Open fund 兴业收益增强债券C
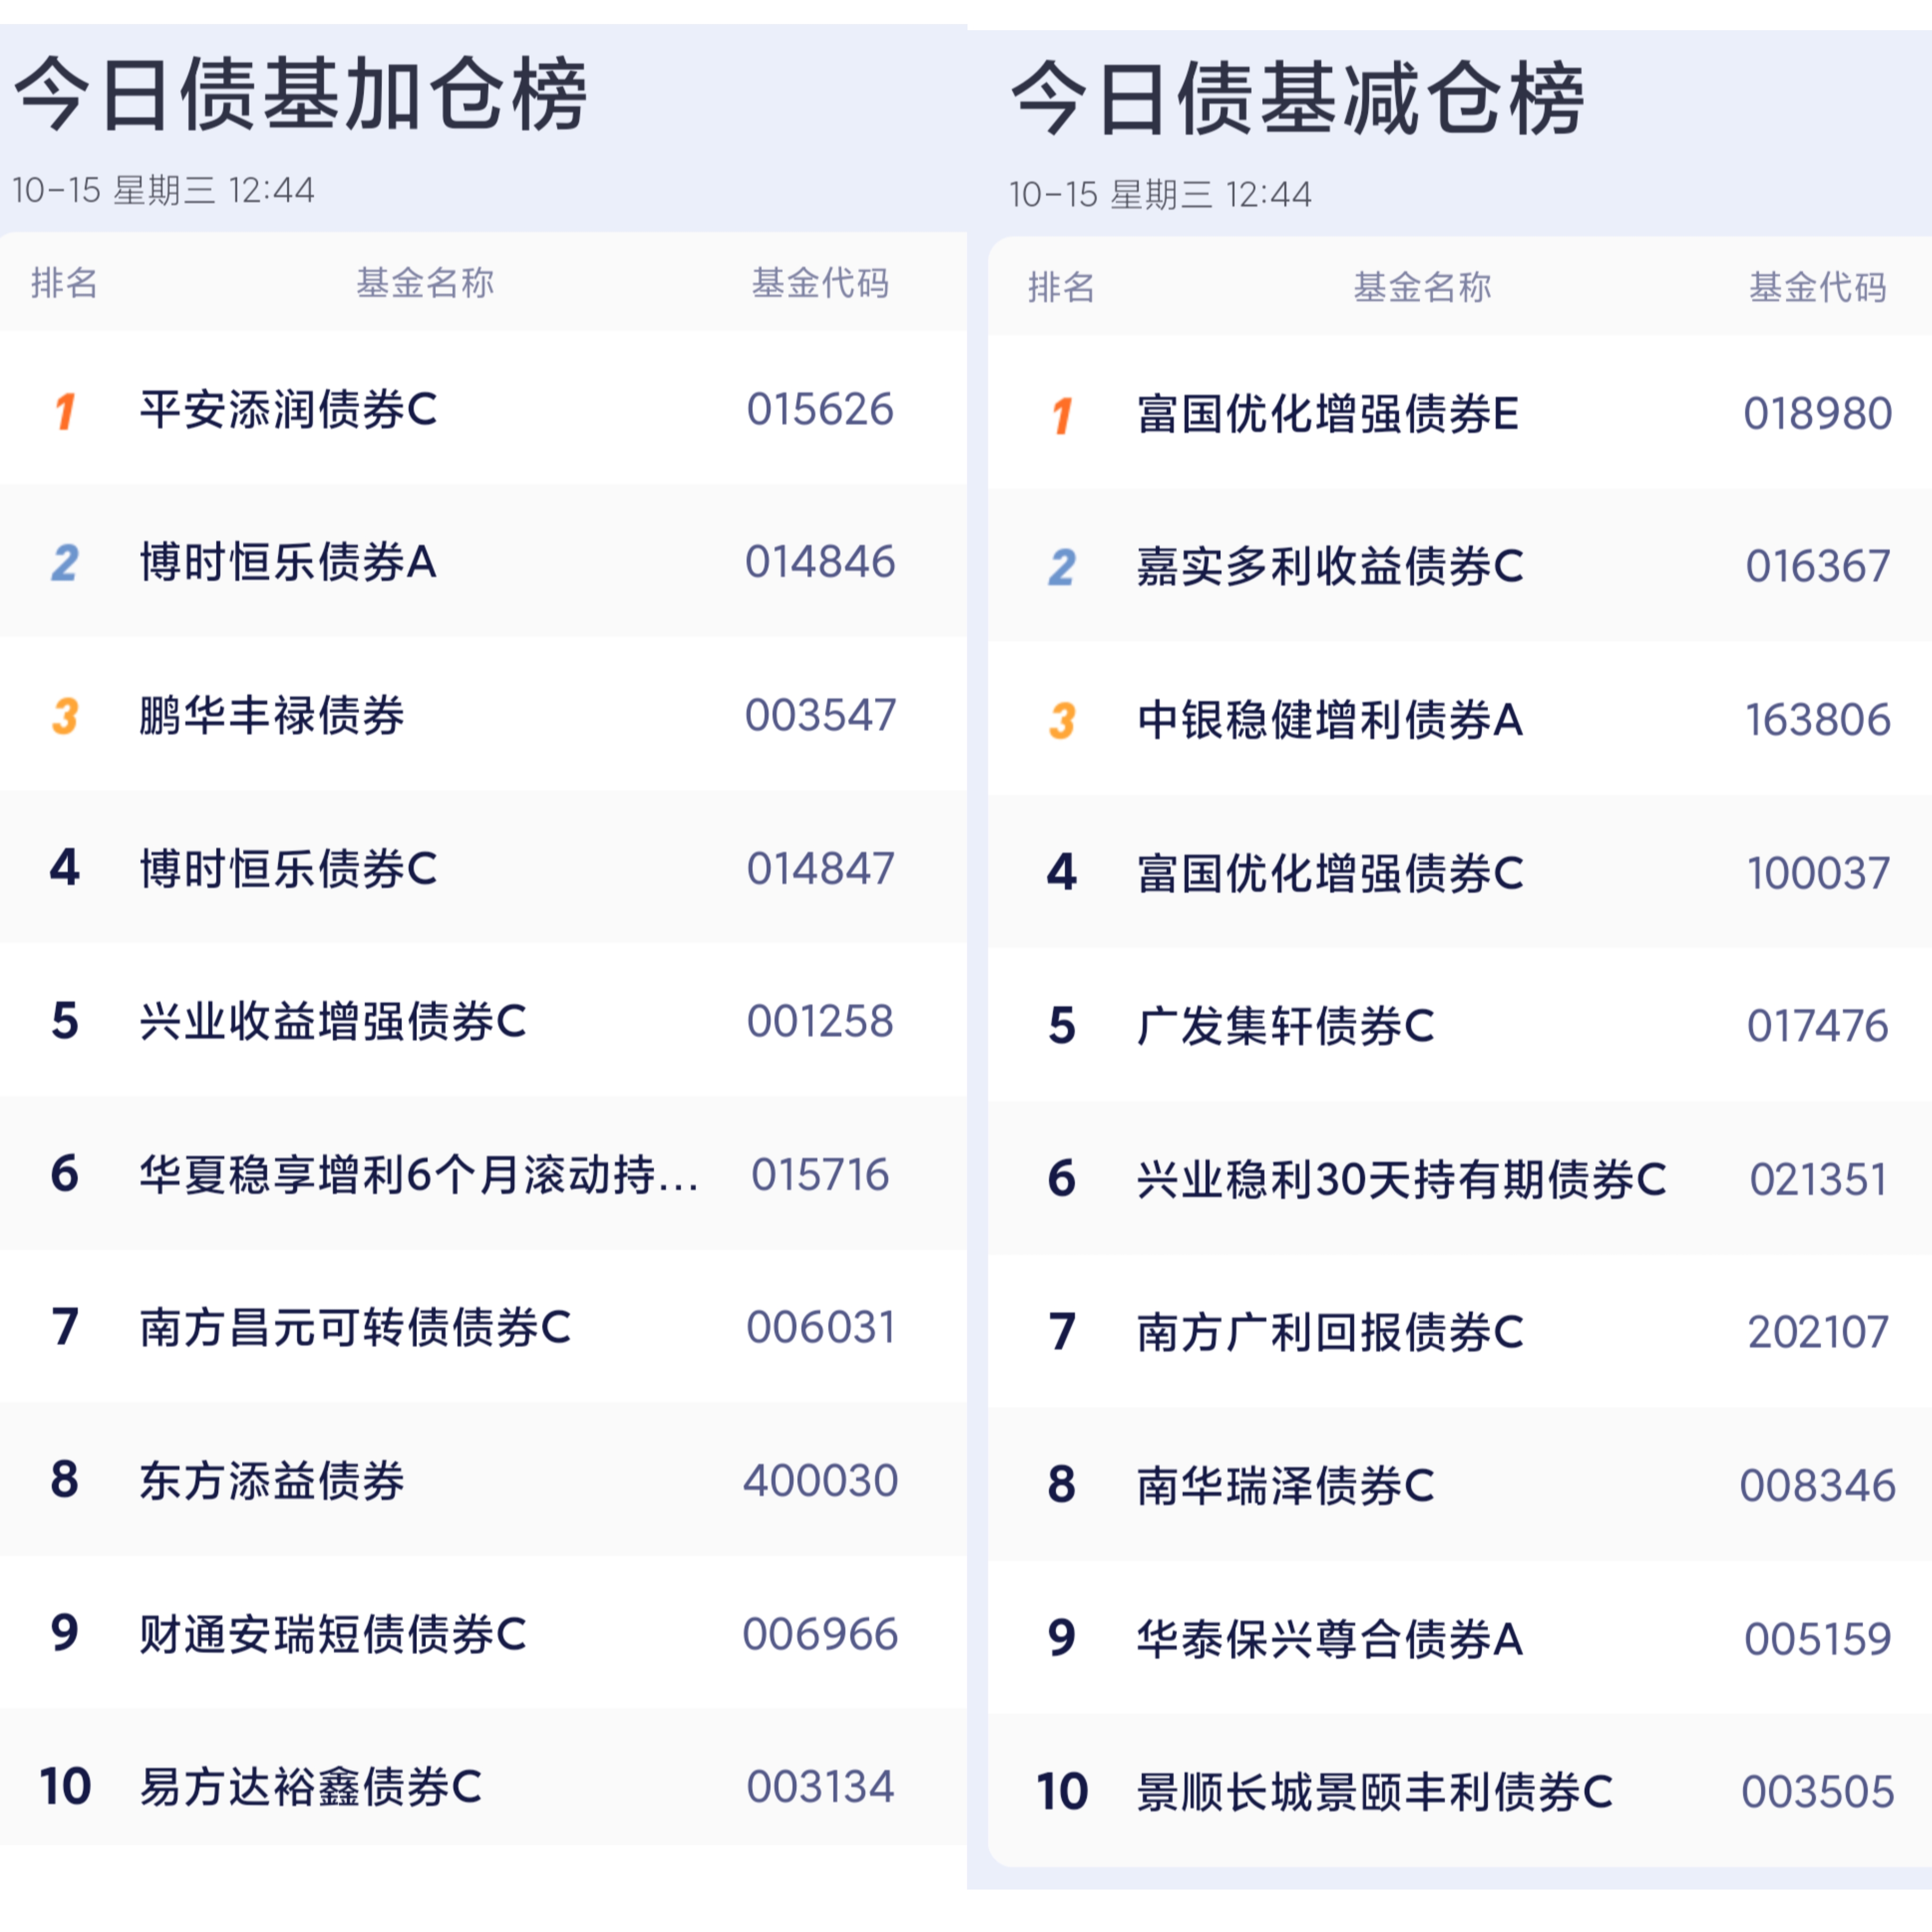Image resolution: width=1932 pixels, height=1932 pixels. pos(333,1022)
